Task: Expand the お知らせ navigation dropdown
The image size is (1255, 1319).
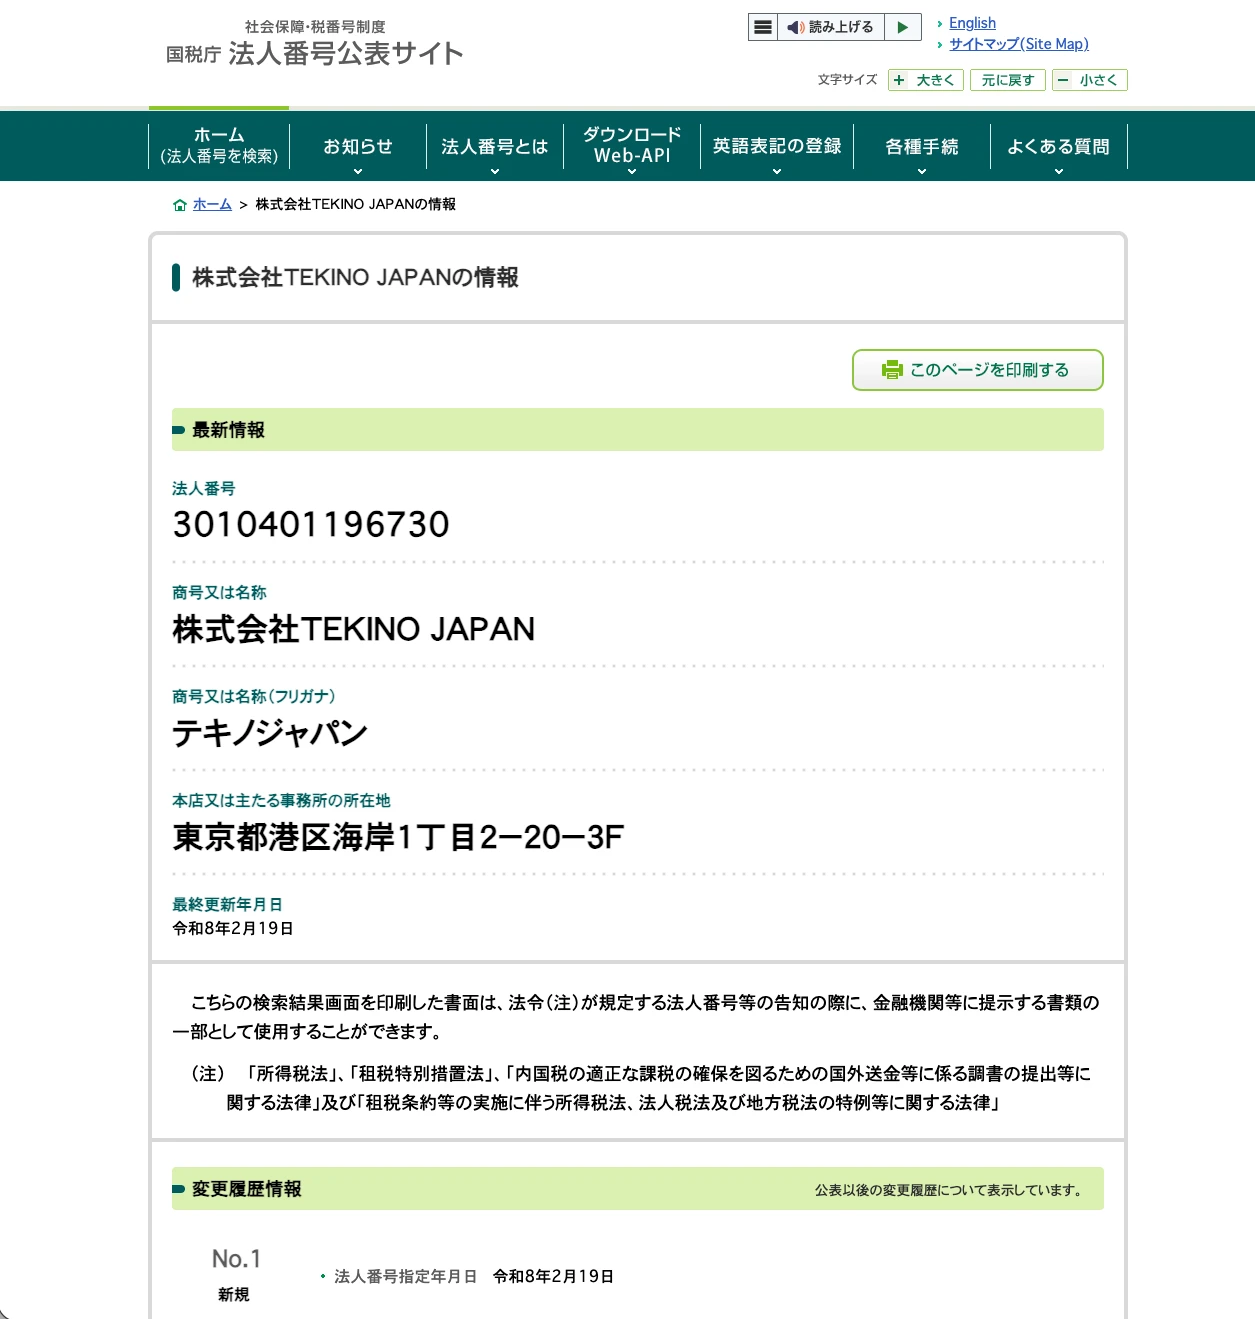Action: 358,146
